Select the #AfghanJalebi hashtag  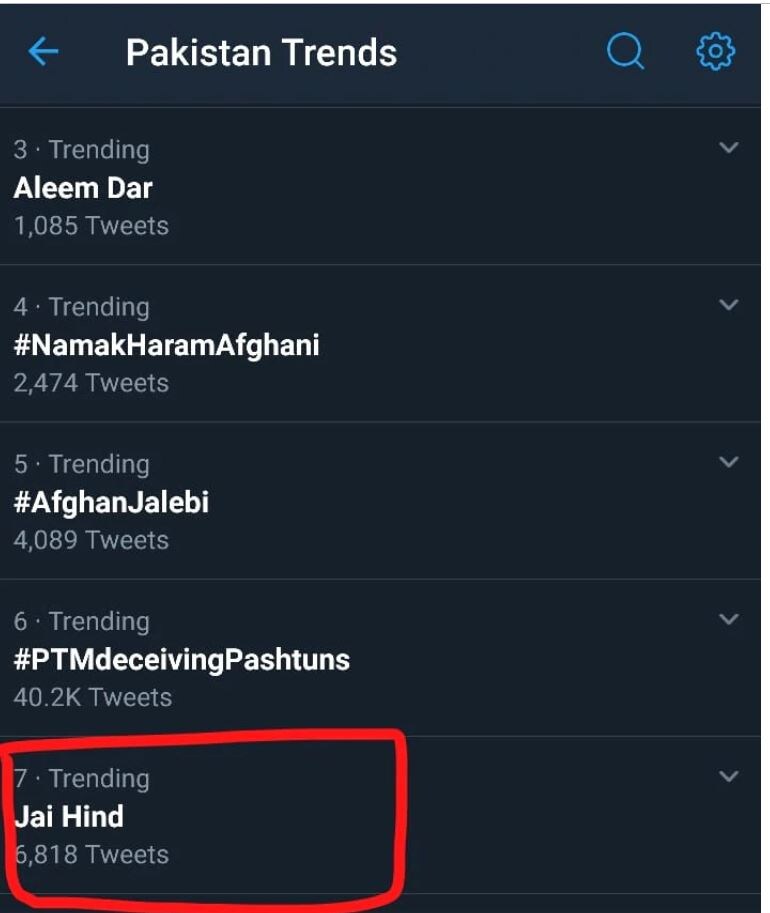[x=111, y=502]
